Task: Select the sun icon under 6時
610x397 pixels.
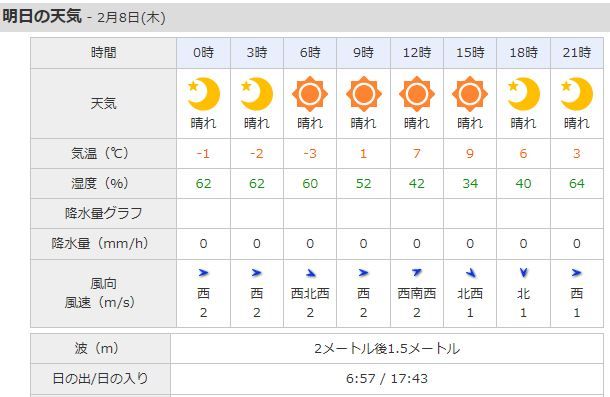Action: (x=310, y=94)
